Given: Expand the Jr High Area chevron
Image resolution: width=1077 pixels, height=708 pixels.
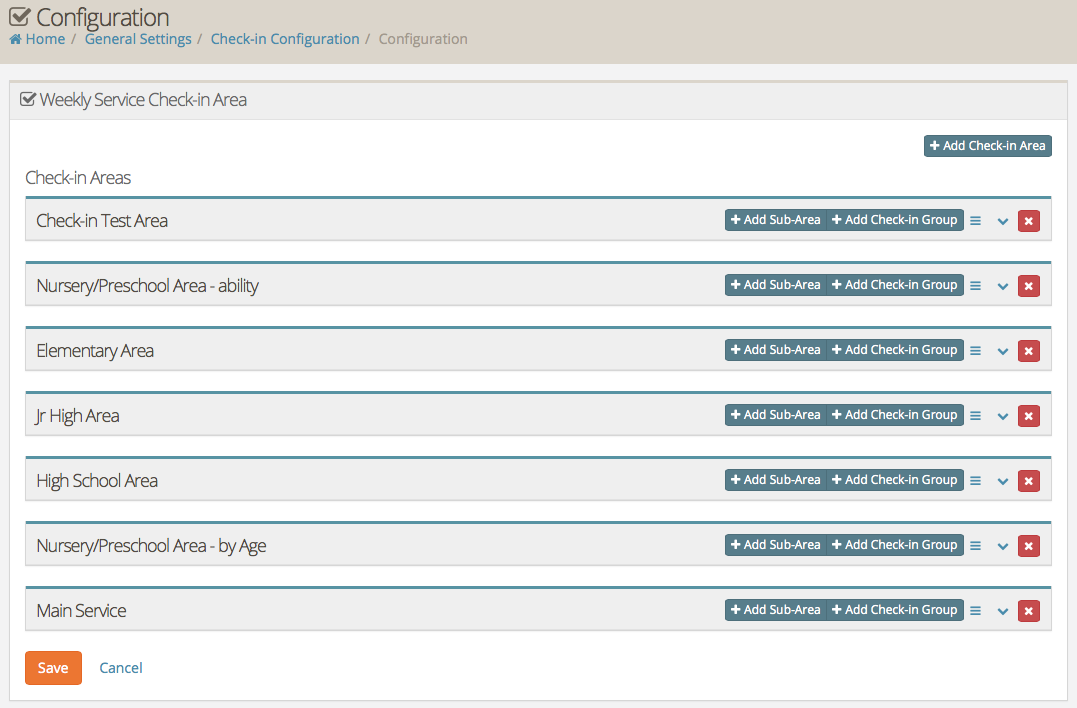Looking at the screenshot, I should (x=1002, y=416).
